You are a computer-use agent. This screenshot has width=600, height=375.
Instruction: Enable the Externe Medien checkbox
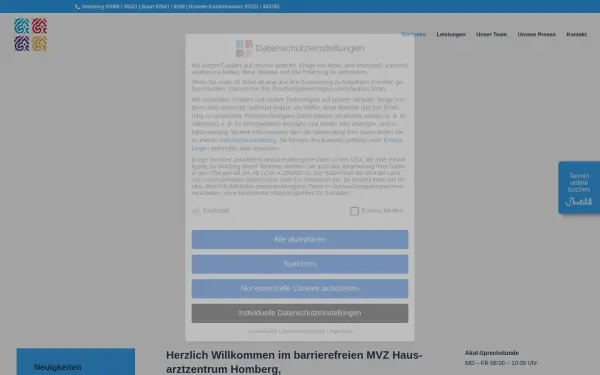[354, 211]
